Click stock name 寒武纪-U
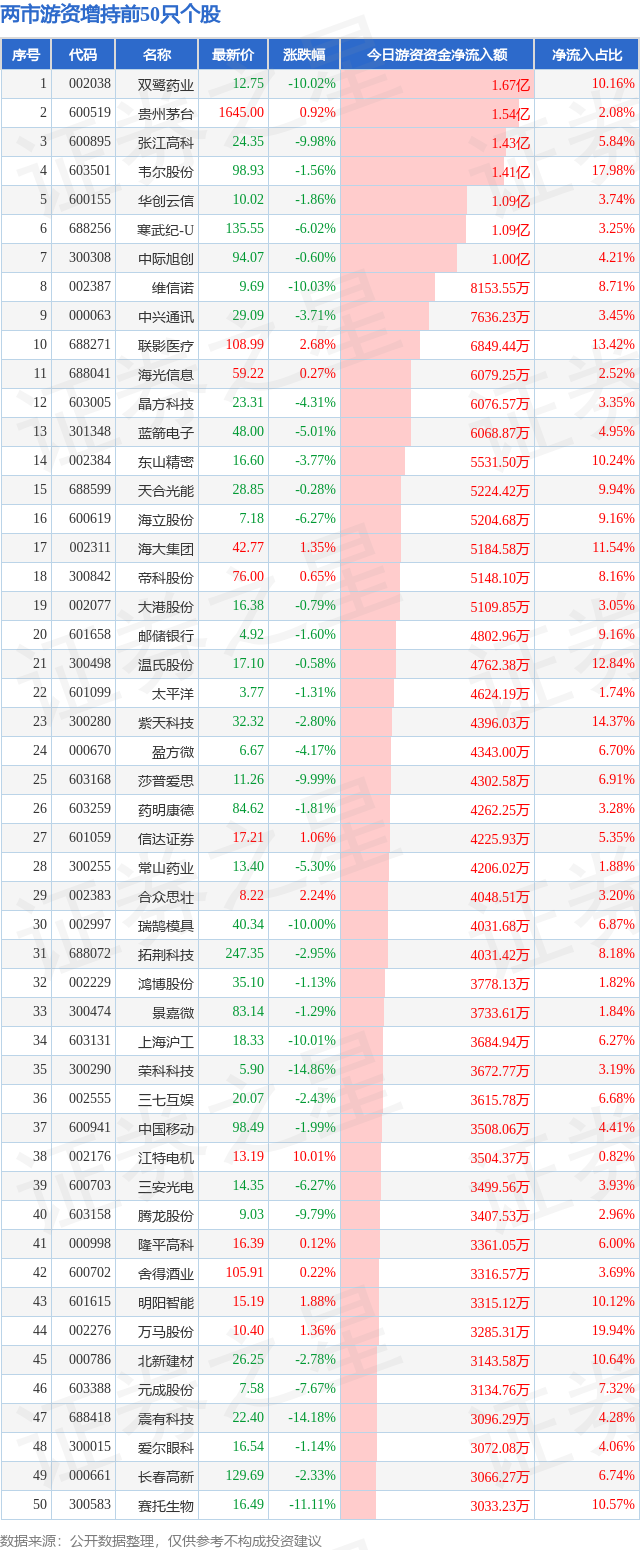Image resolution: width=640 pixels, height=1550 pixels. coord(166,229)
